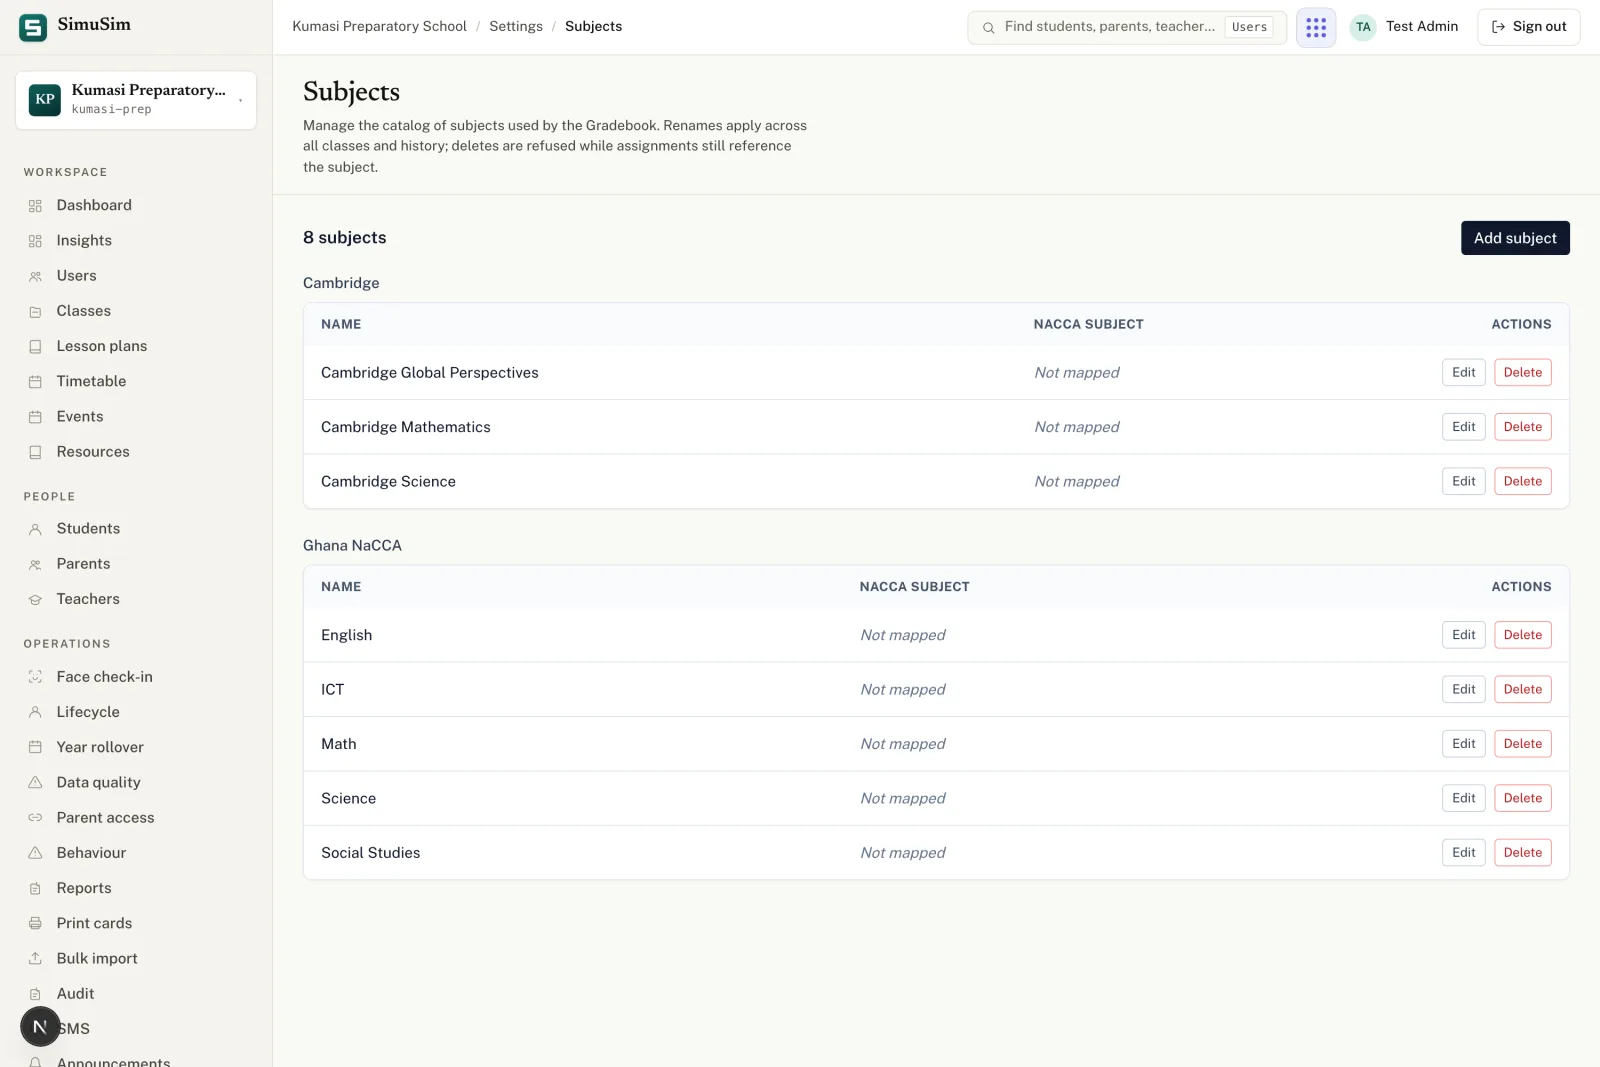Expand the Kumasi Preparatory school switcher
The height and width of the screenshot is (1067, 1600).
136,100
